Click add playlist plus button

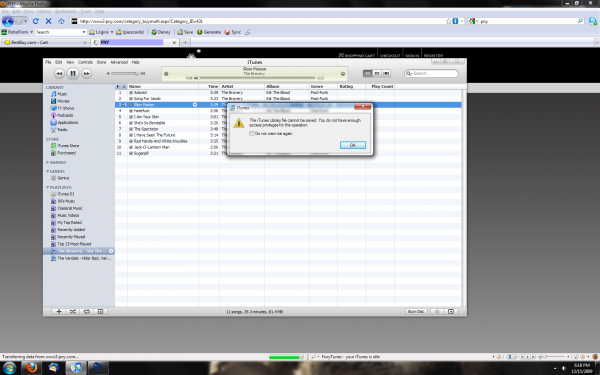59,311
